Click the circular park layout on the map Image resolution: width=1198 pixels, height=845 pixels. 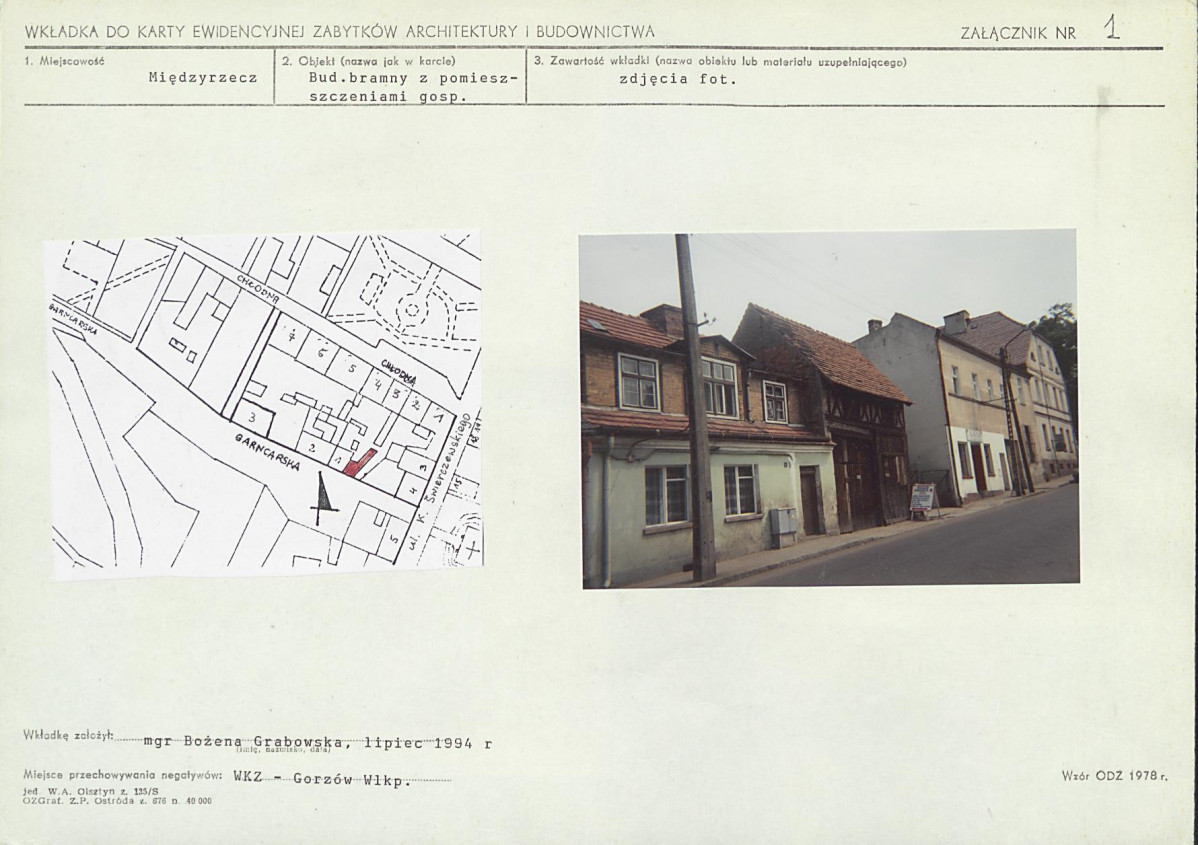(411, 307)
